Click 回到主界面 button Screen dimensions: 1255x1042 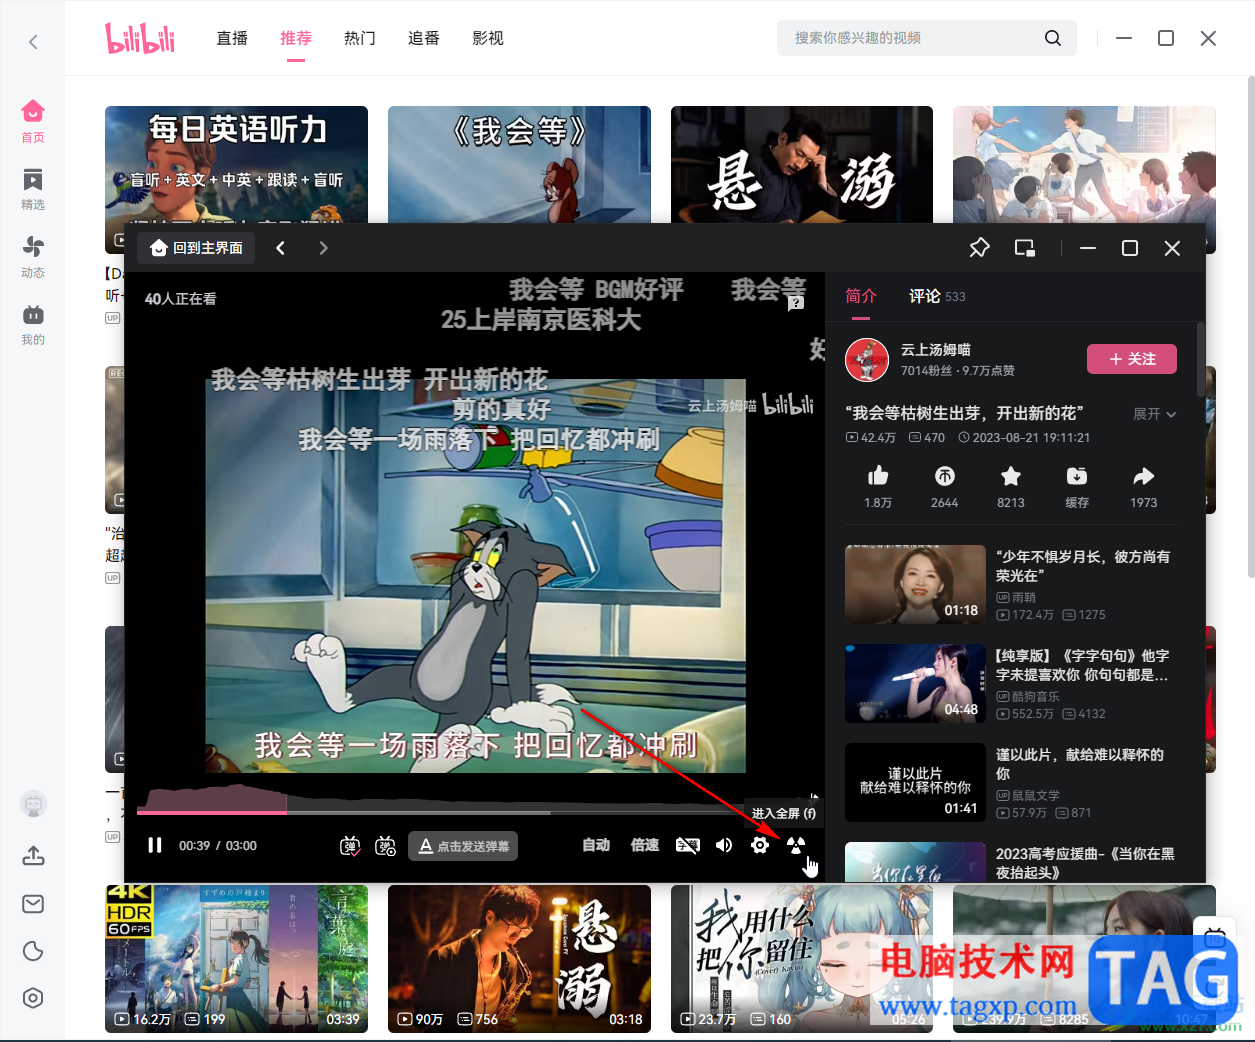tap(196, 248)
